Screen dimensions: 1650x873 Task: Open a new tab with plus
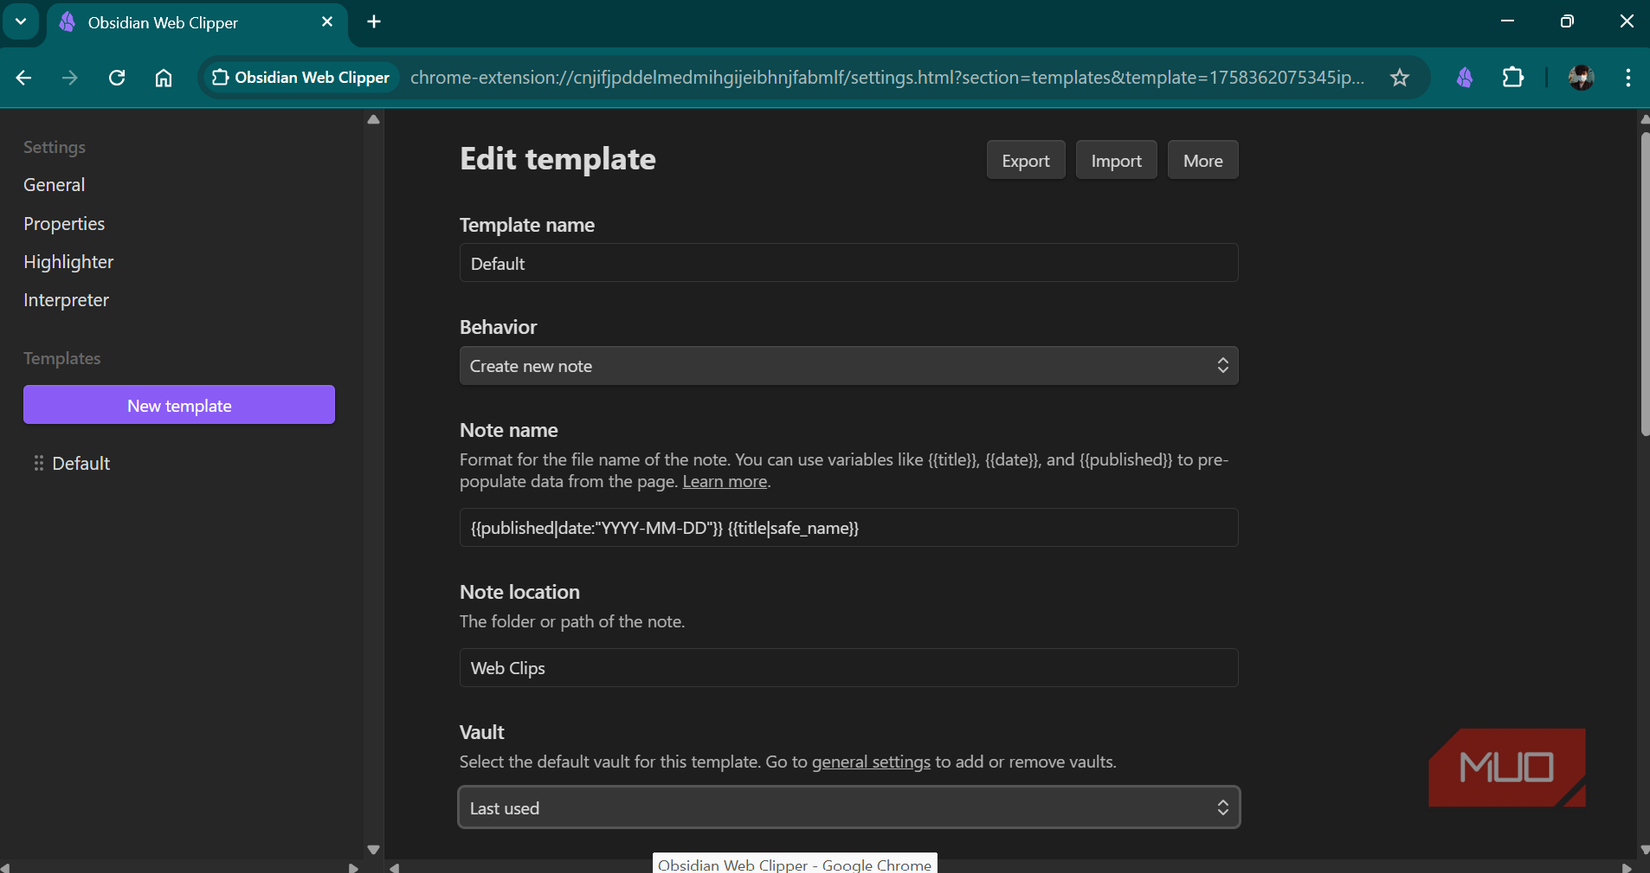(x=374, y=21)
